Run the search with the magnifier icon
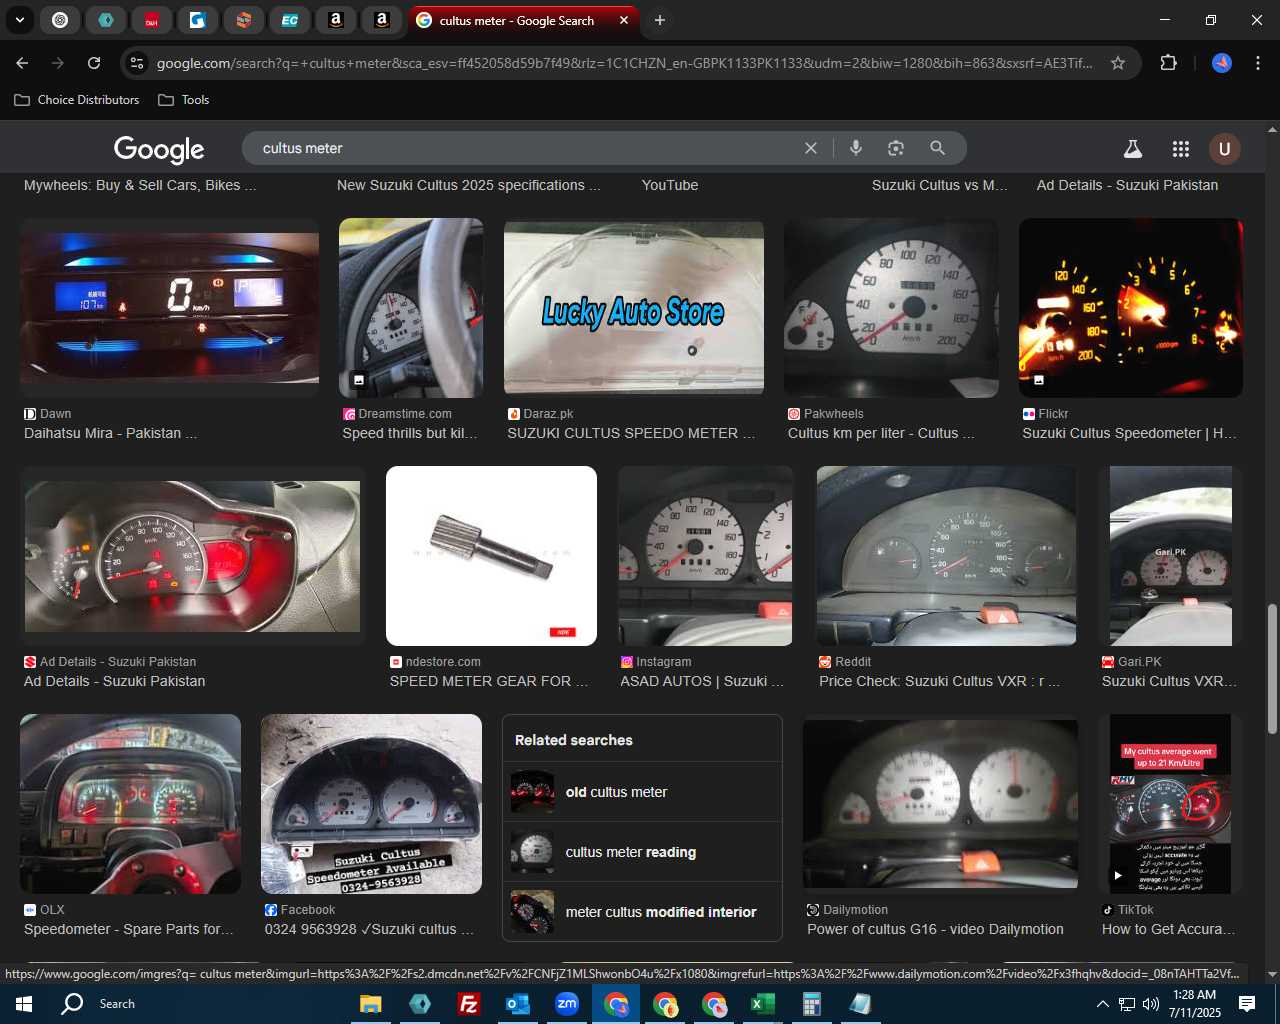This screenshot has height=1024, width=1280. coord(937,148)
